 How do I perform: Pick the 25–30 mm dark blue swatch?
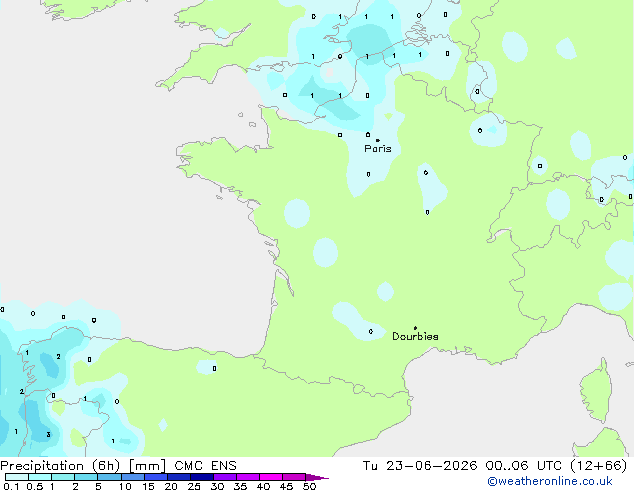tap(201, 477)
